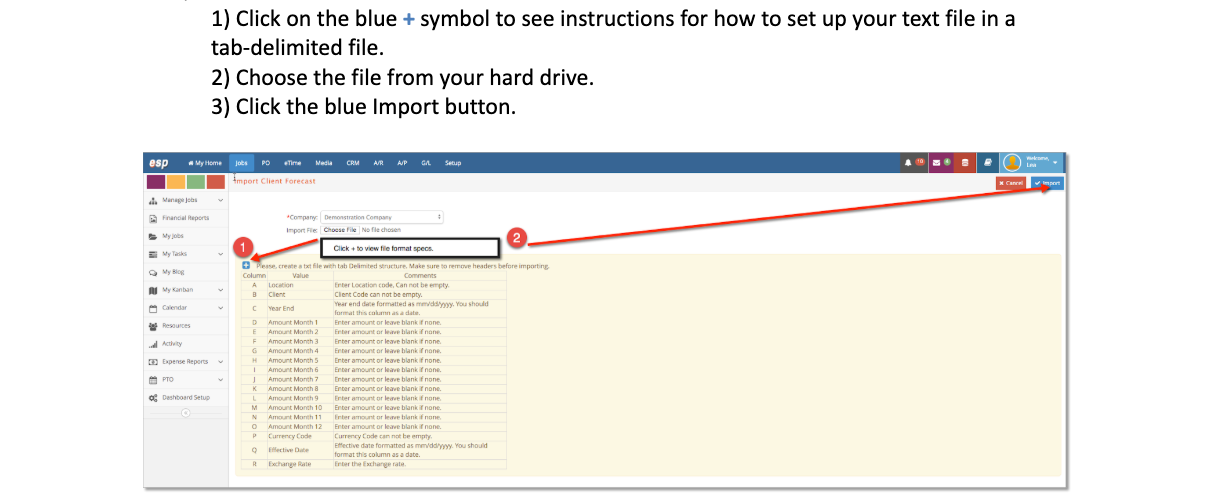This screenshot has width=1216, height=503.
Task: Click the blue plus file-specs icon
Action: pyautogui.click(x=246, y=265)
